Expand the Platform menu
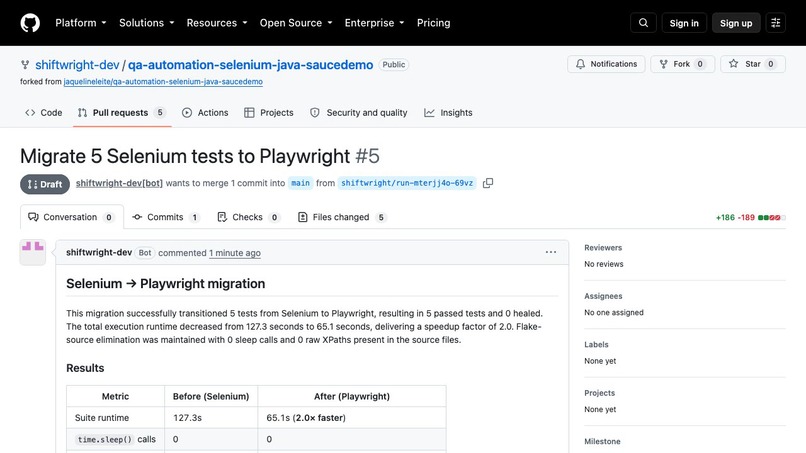 [81, 23]
